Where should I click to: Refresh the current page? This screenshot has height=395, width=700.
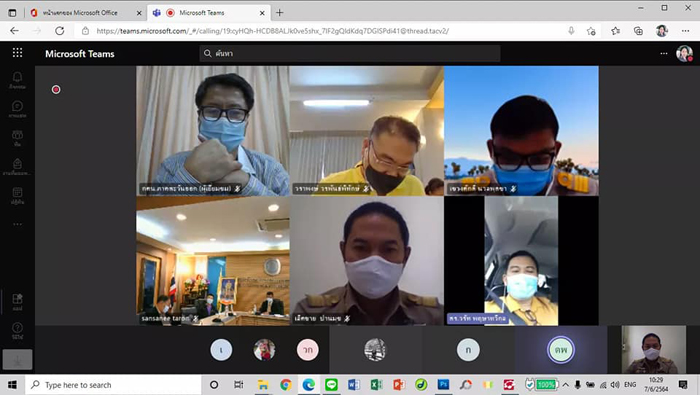(59, 31)
